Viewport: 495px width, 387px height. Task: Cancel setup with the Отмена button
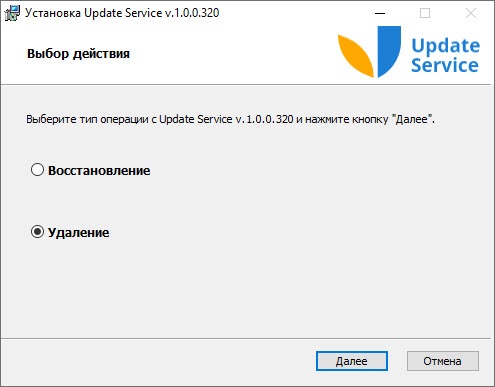(x=443, y=361)
